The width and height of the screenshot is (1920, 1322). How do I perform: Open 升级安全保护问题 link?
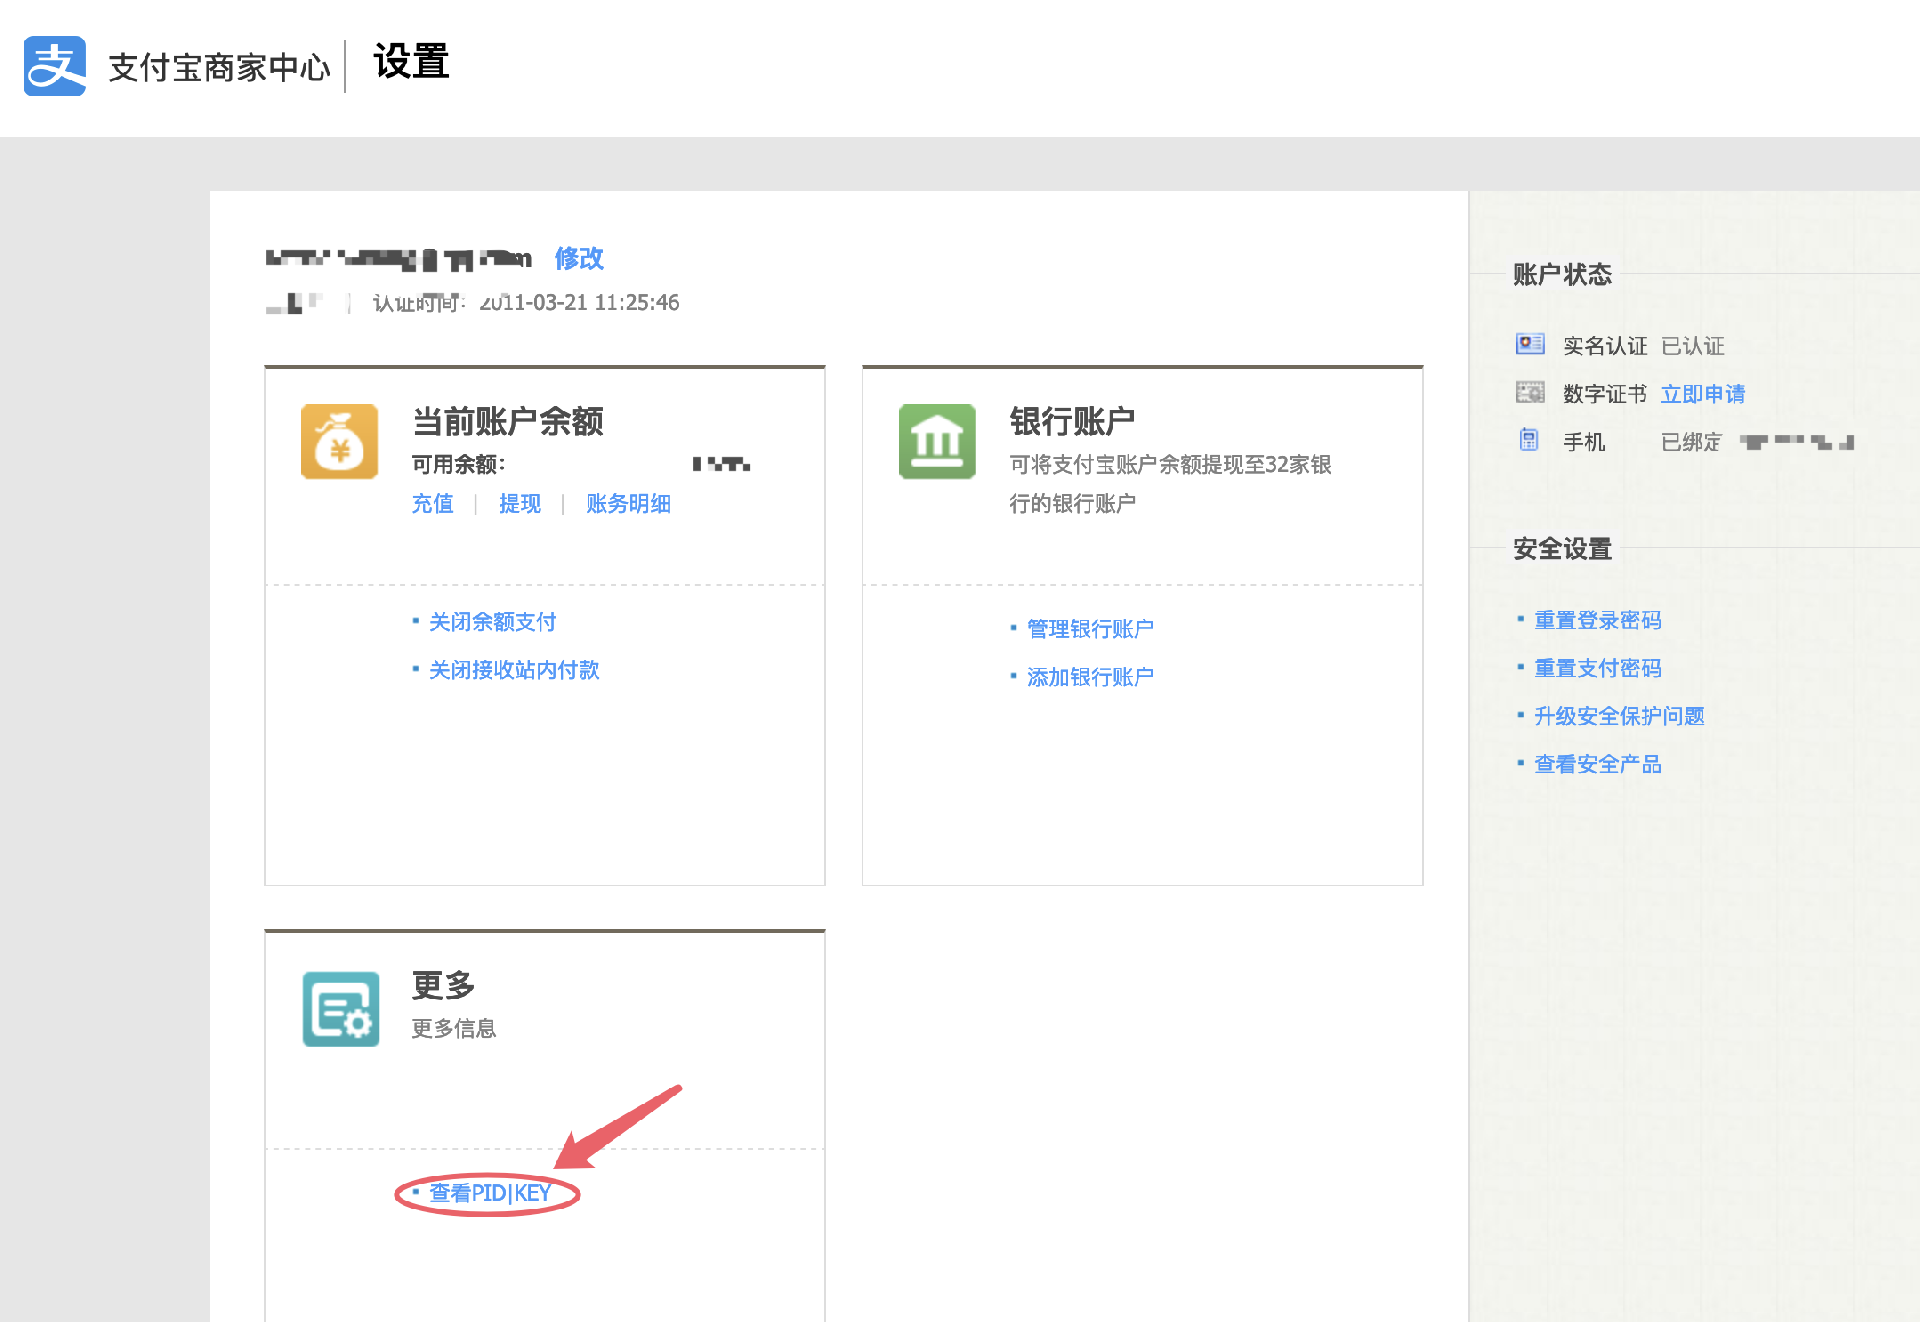click(x=1619, y=716)
